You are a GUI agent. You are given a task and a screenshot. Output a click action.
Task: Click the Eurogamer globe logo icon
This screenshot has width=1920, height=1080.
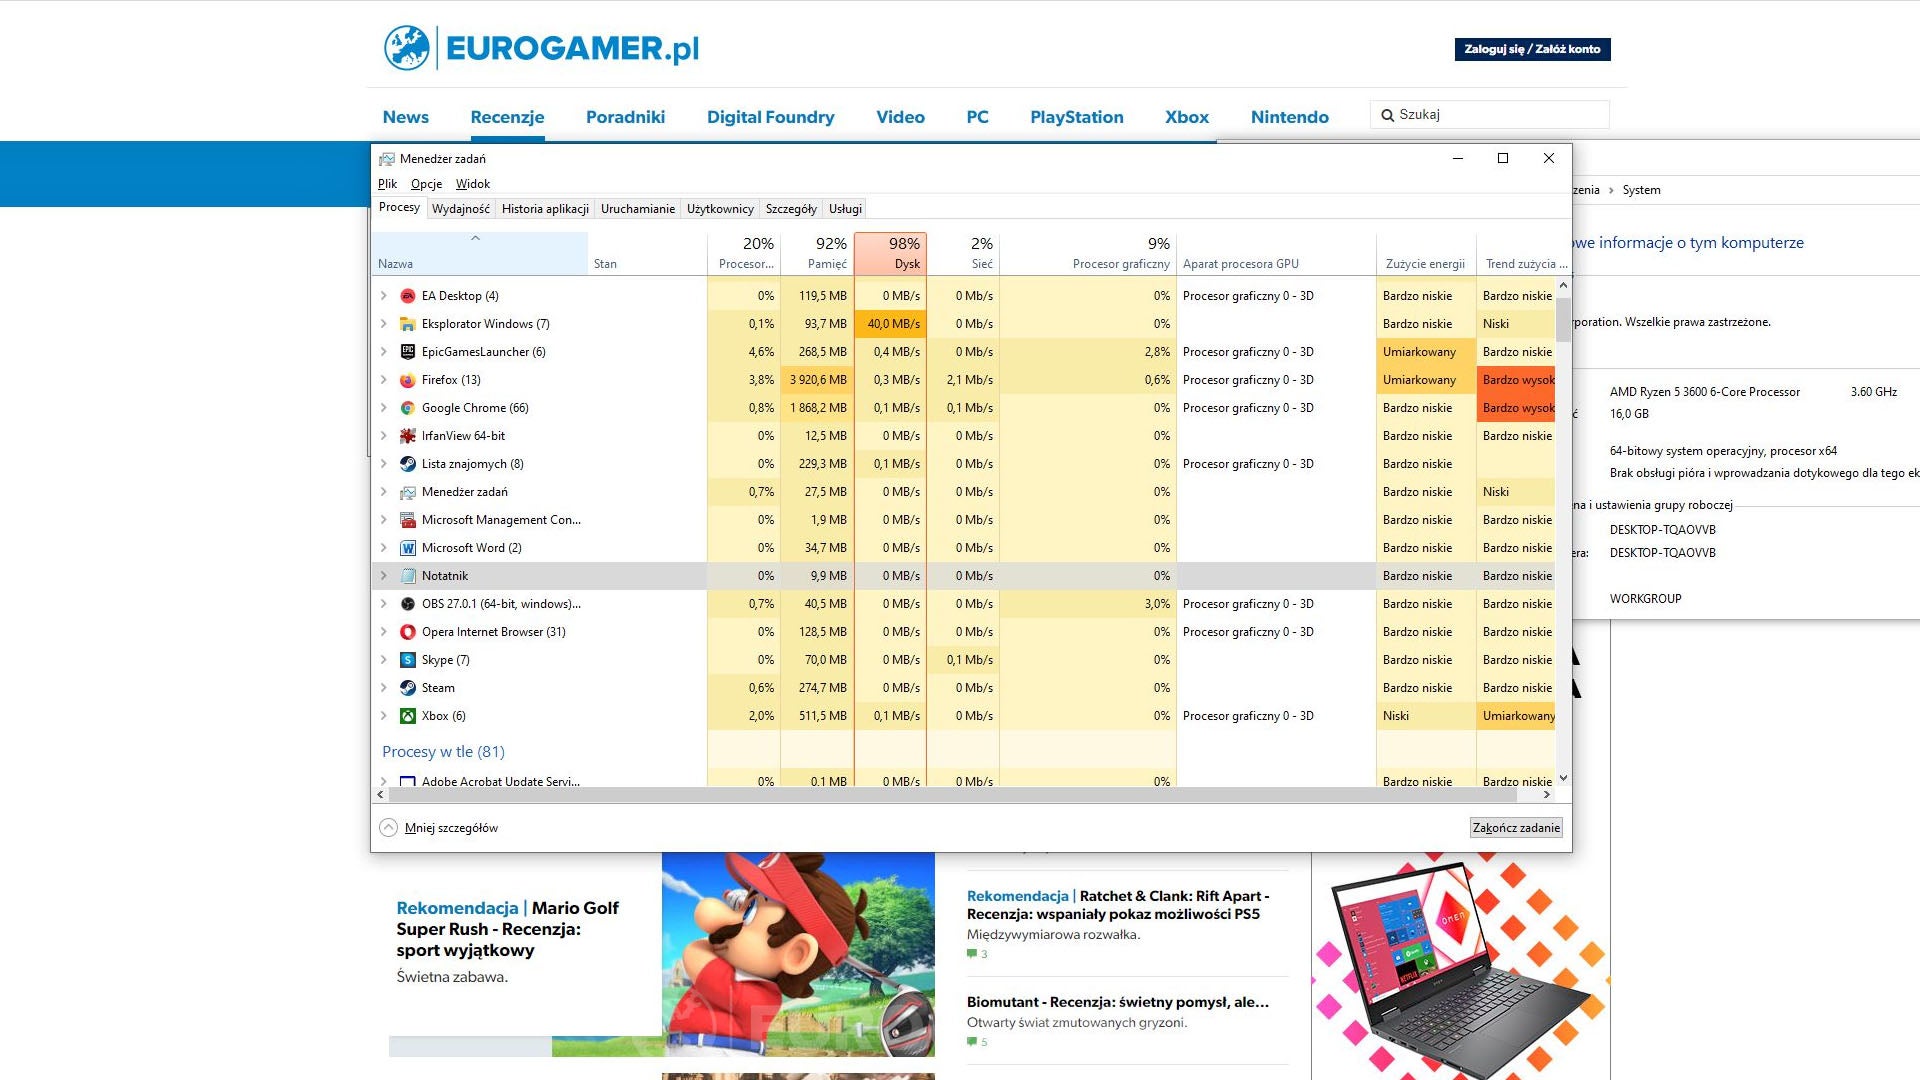pos(407,48)
